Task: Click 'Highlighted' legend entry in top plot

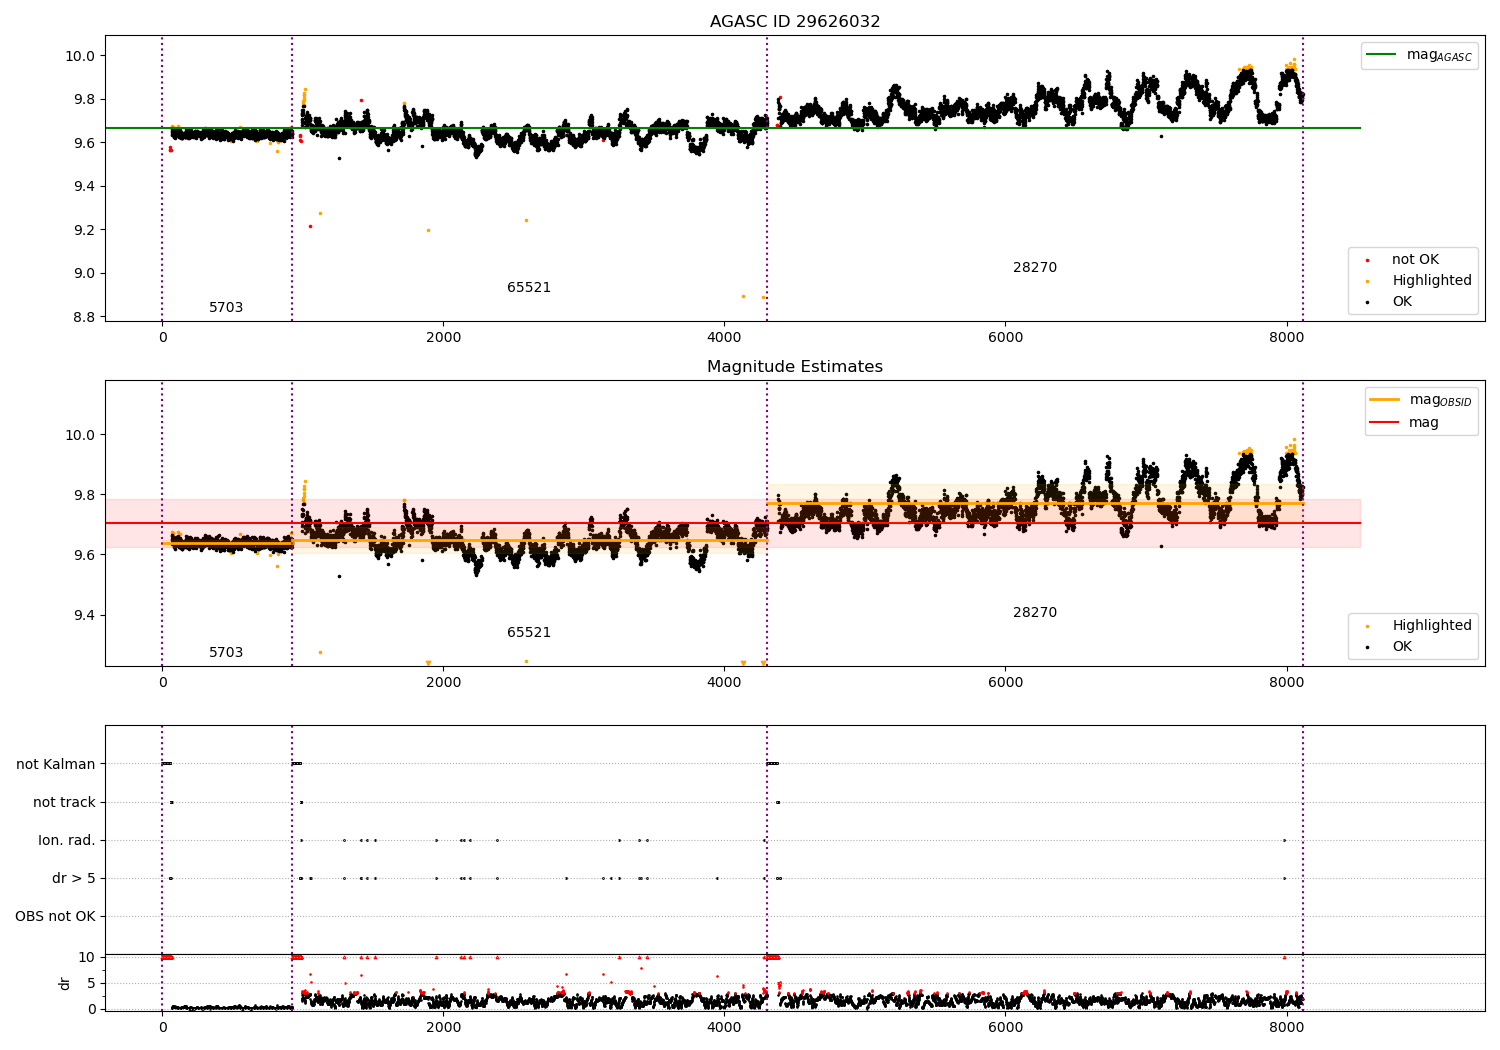Action: coord(1431,281)
